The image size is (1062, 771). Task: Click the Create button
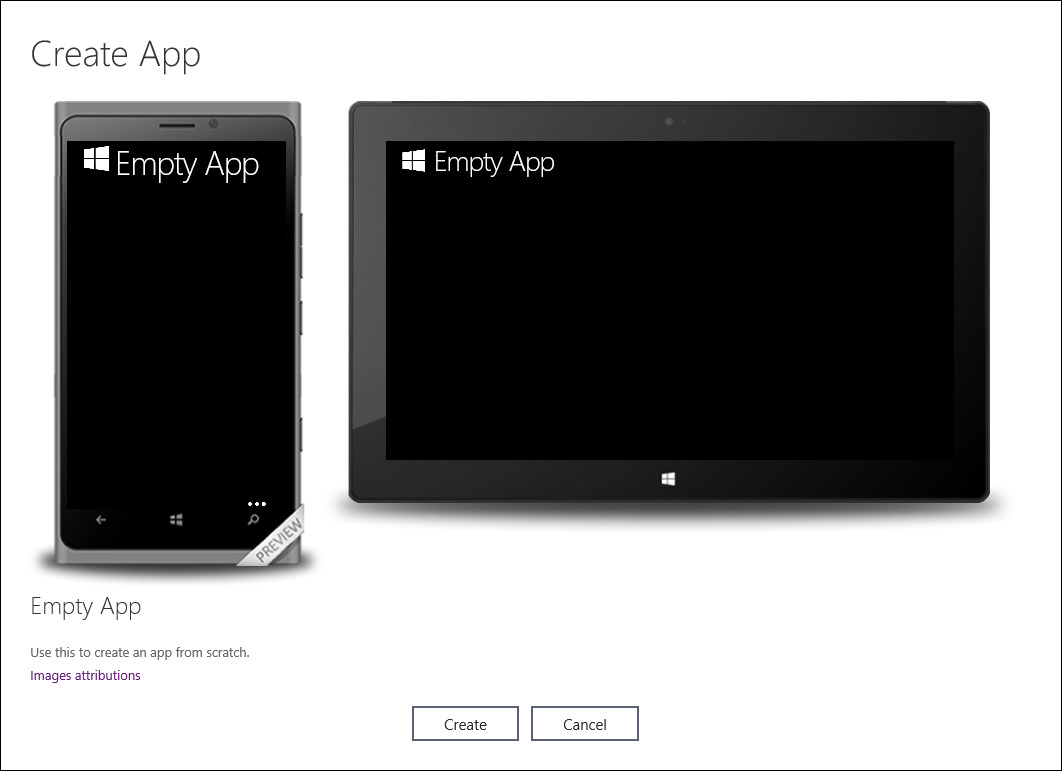tap(464, 723)
